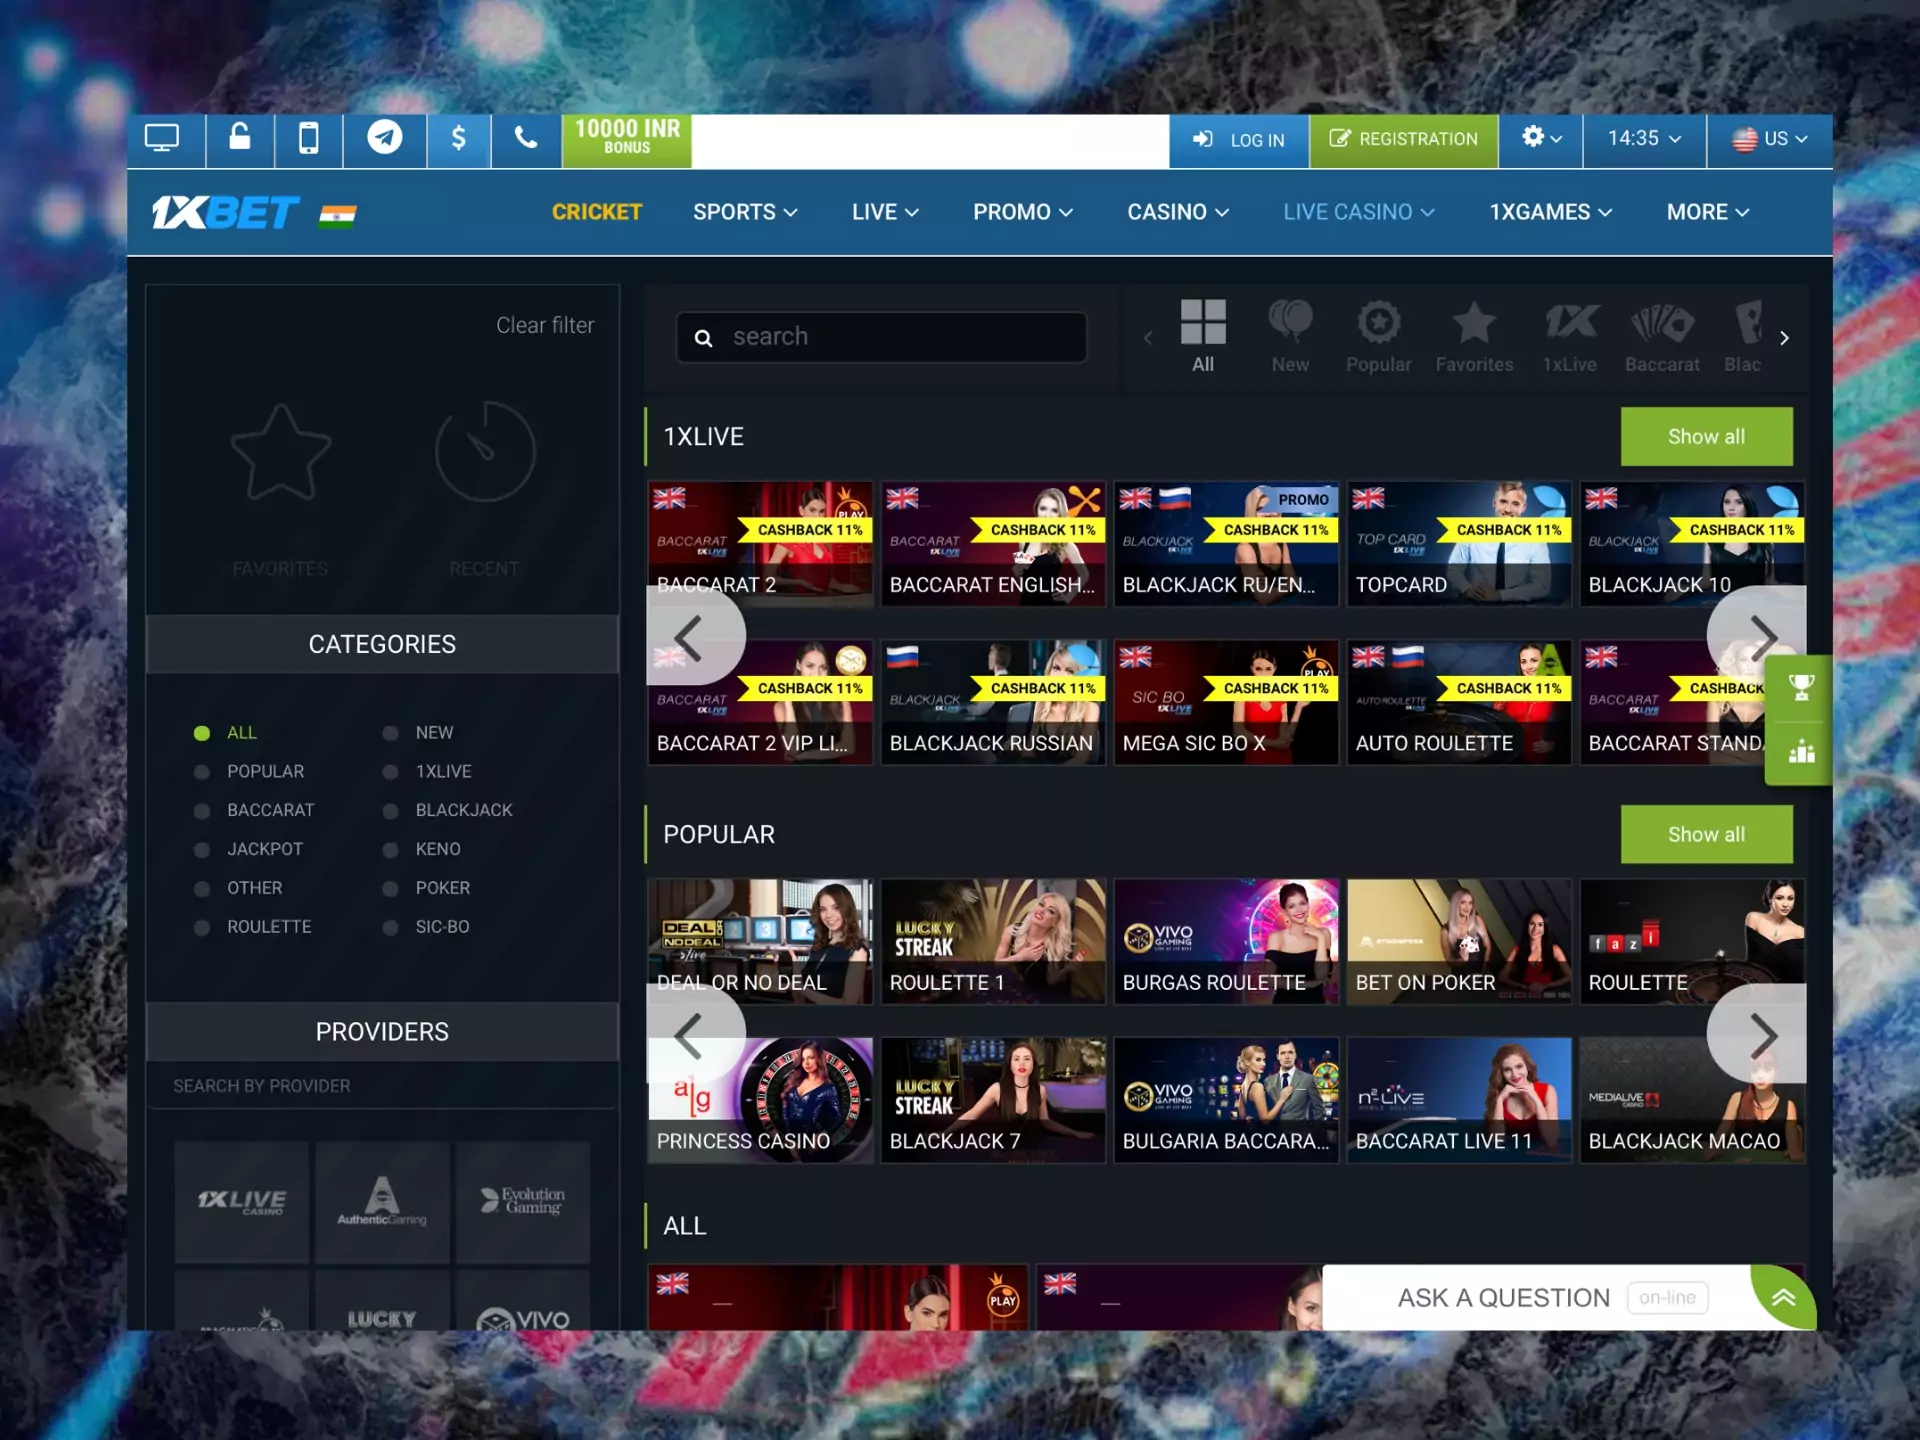Expand the PROMO dropdown menu
1920x1440 pixels.
point(1023,212)
